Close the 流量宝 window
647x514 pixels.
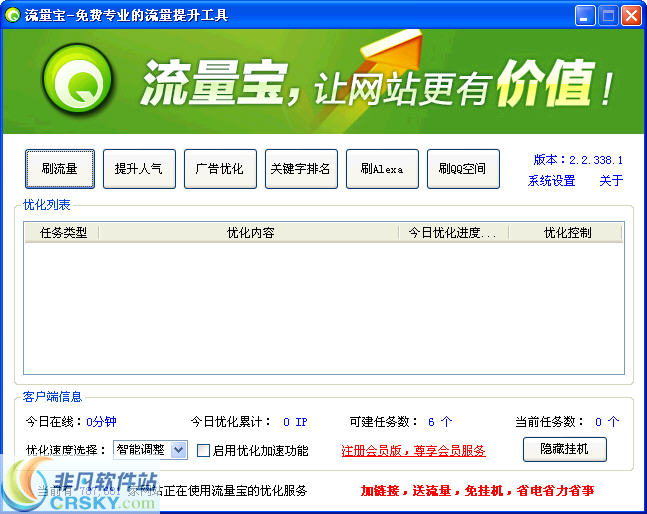631,16
